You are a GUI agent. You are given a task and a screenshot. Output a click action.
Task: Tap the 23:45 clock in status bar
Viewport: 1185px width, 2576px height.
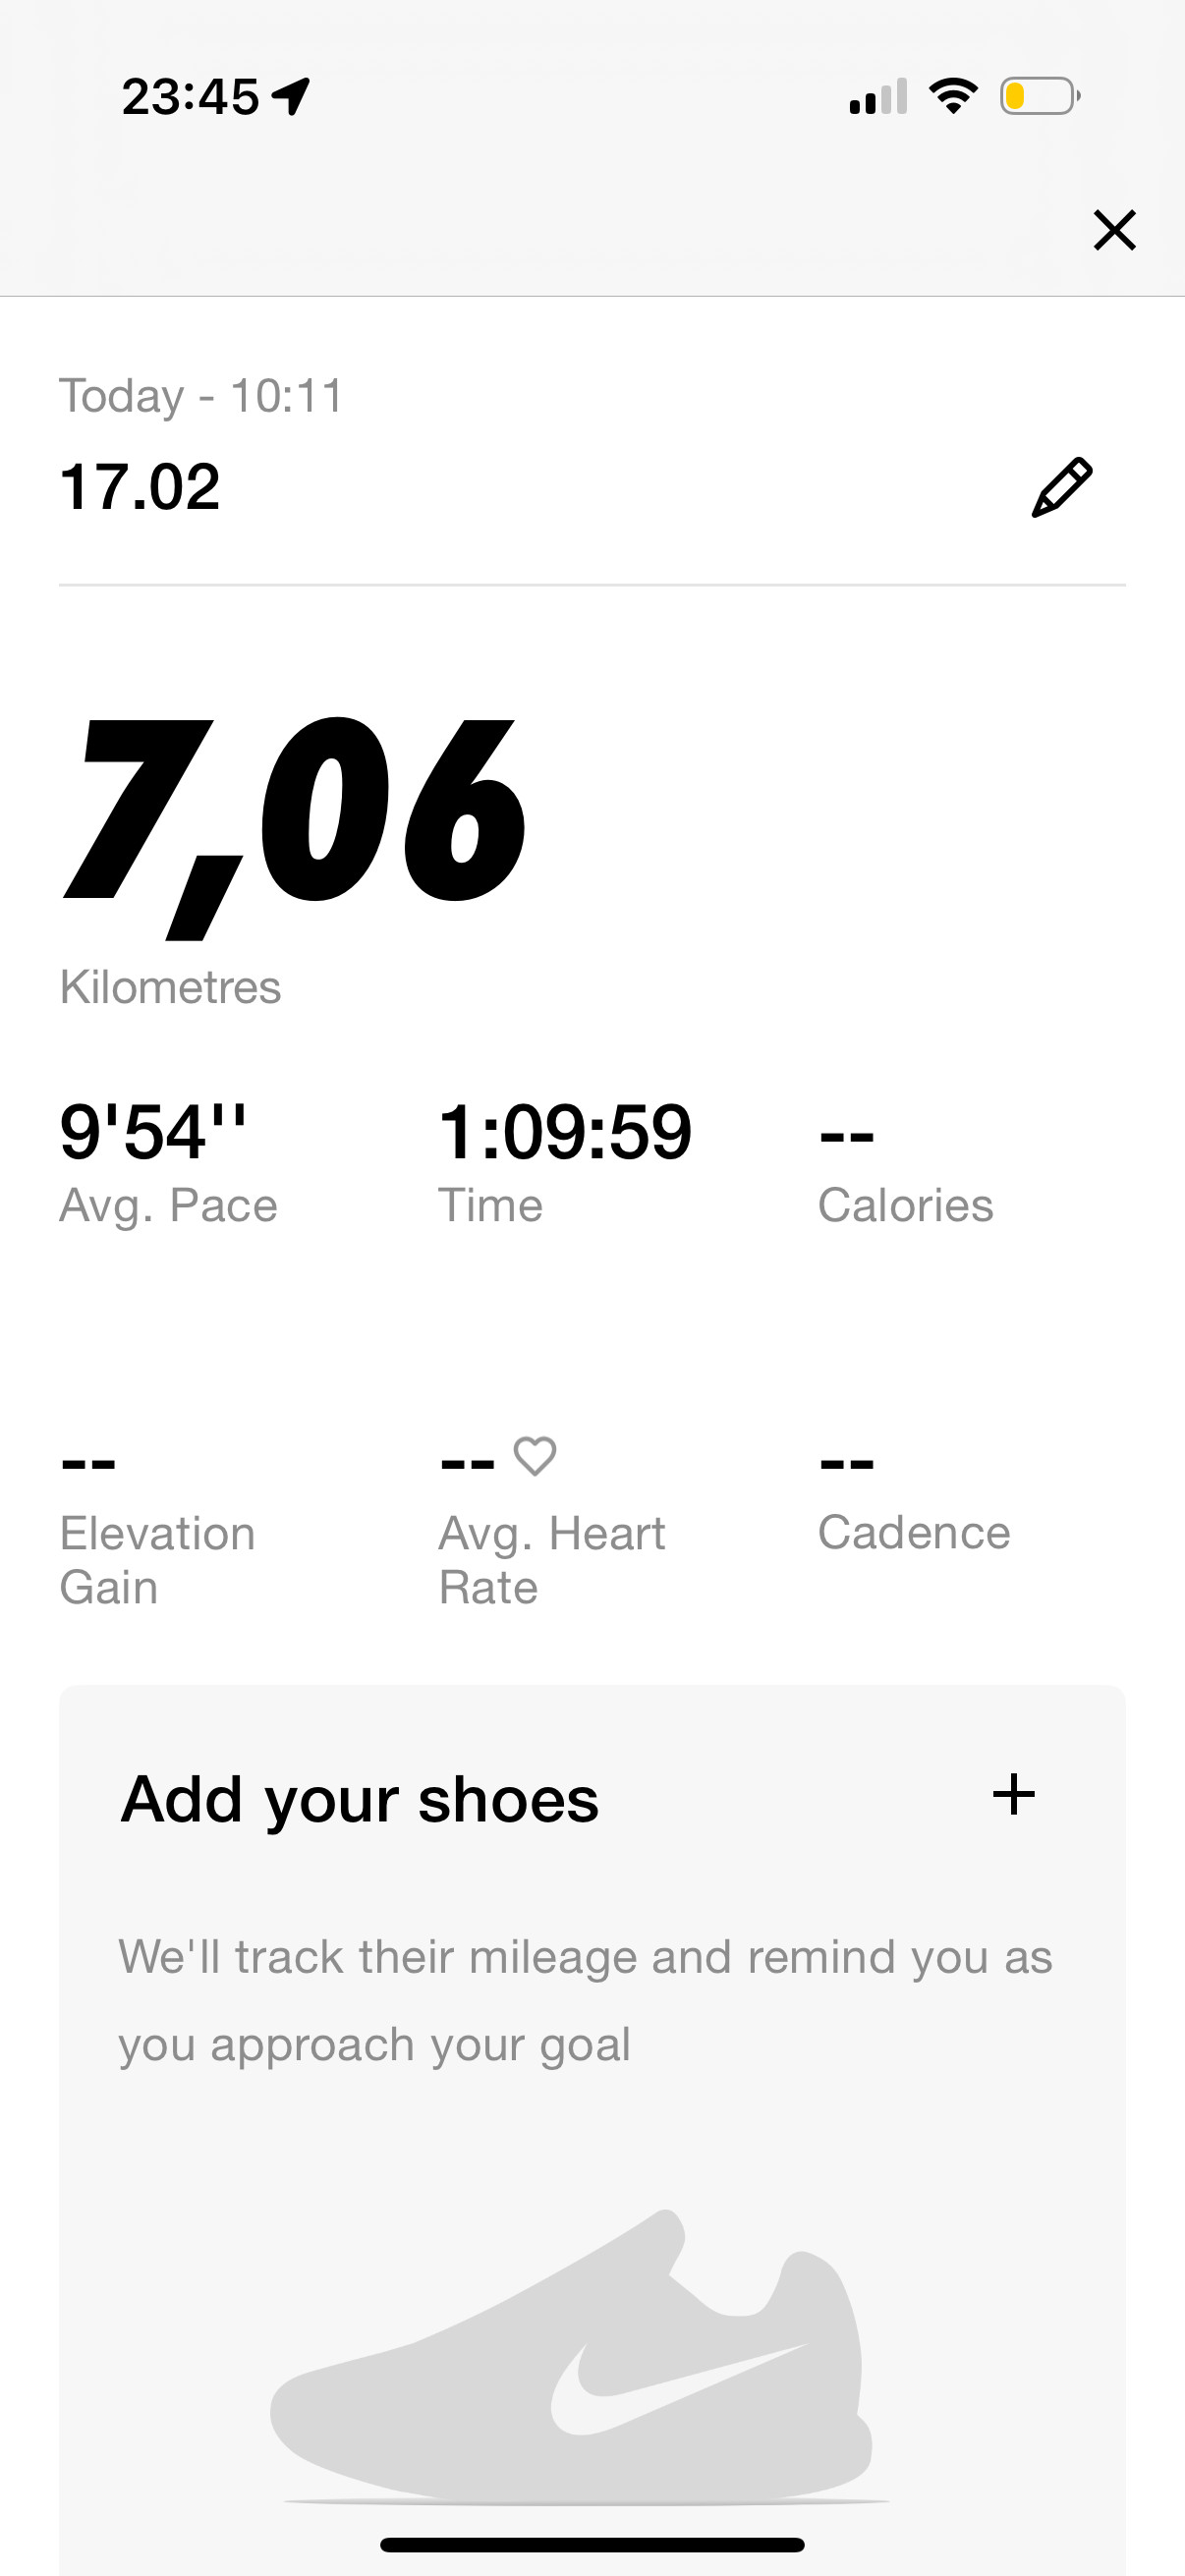[190, 97]
